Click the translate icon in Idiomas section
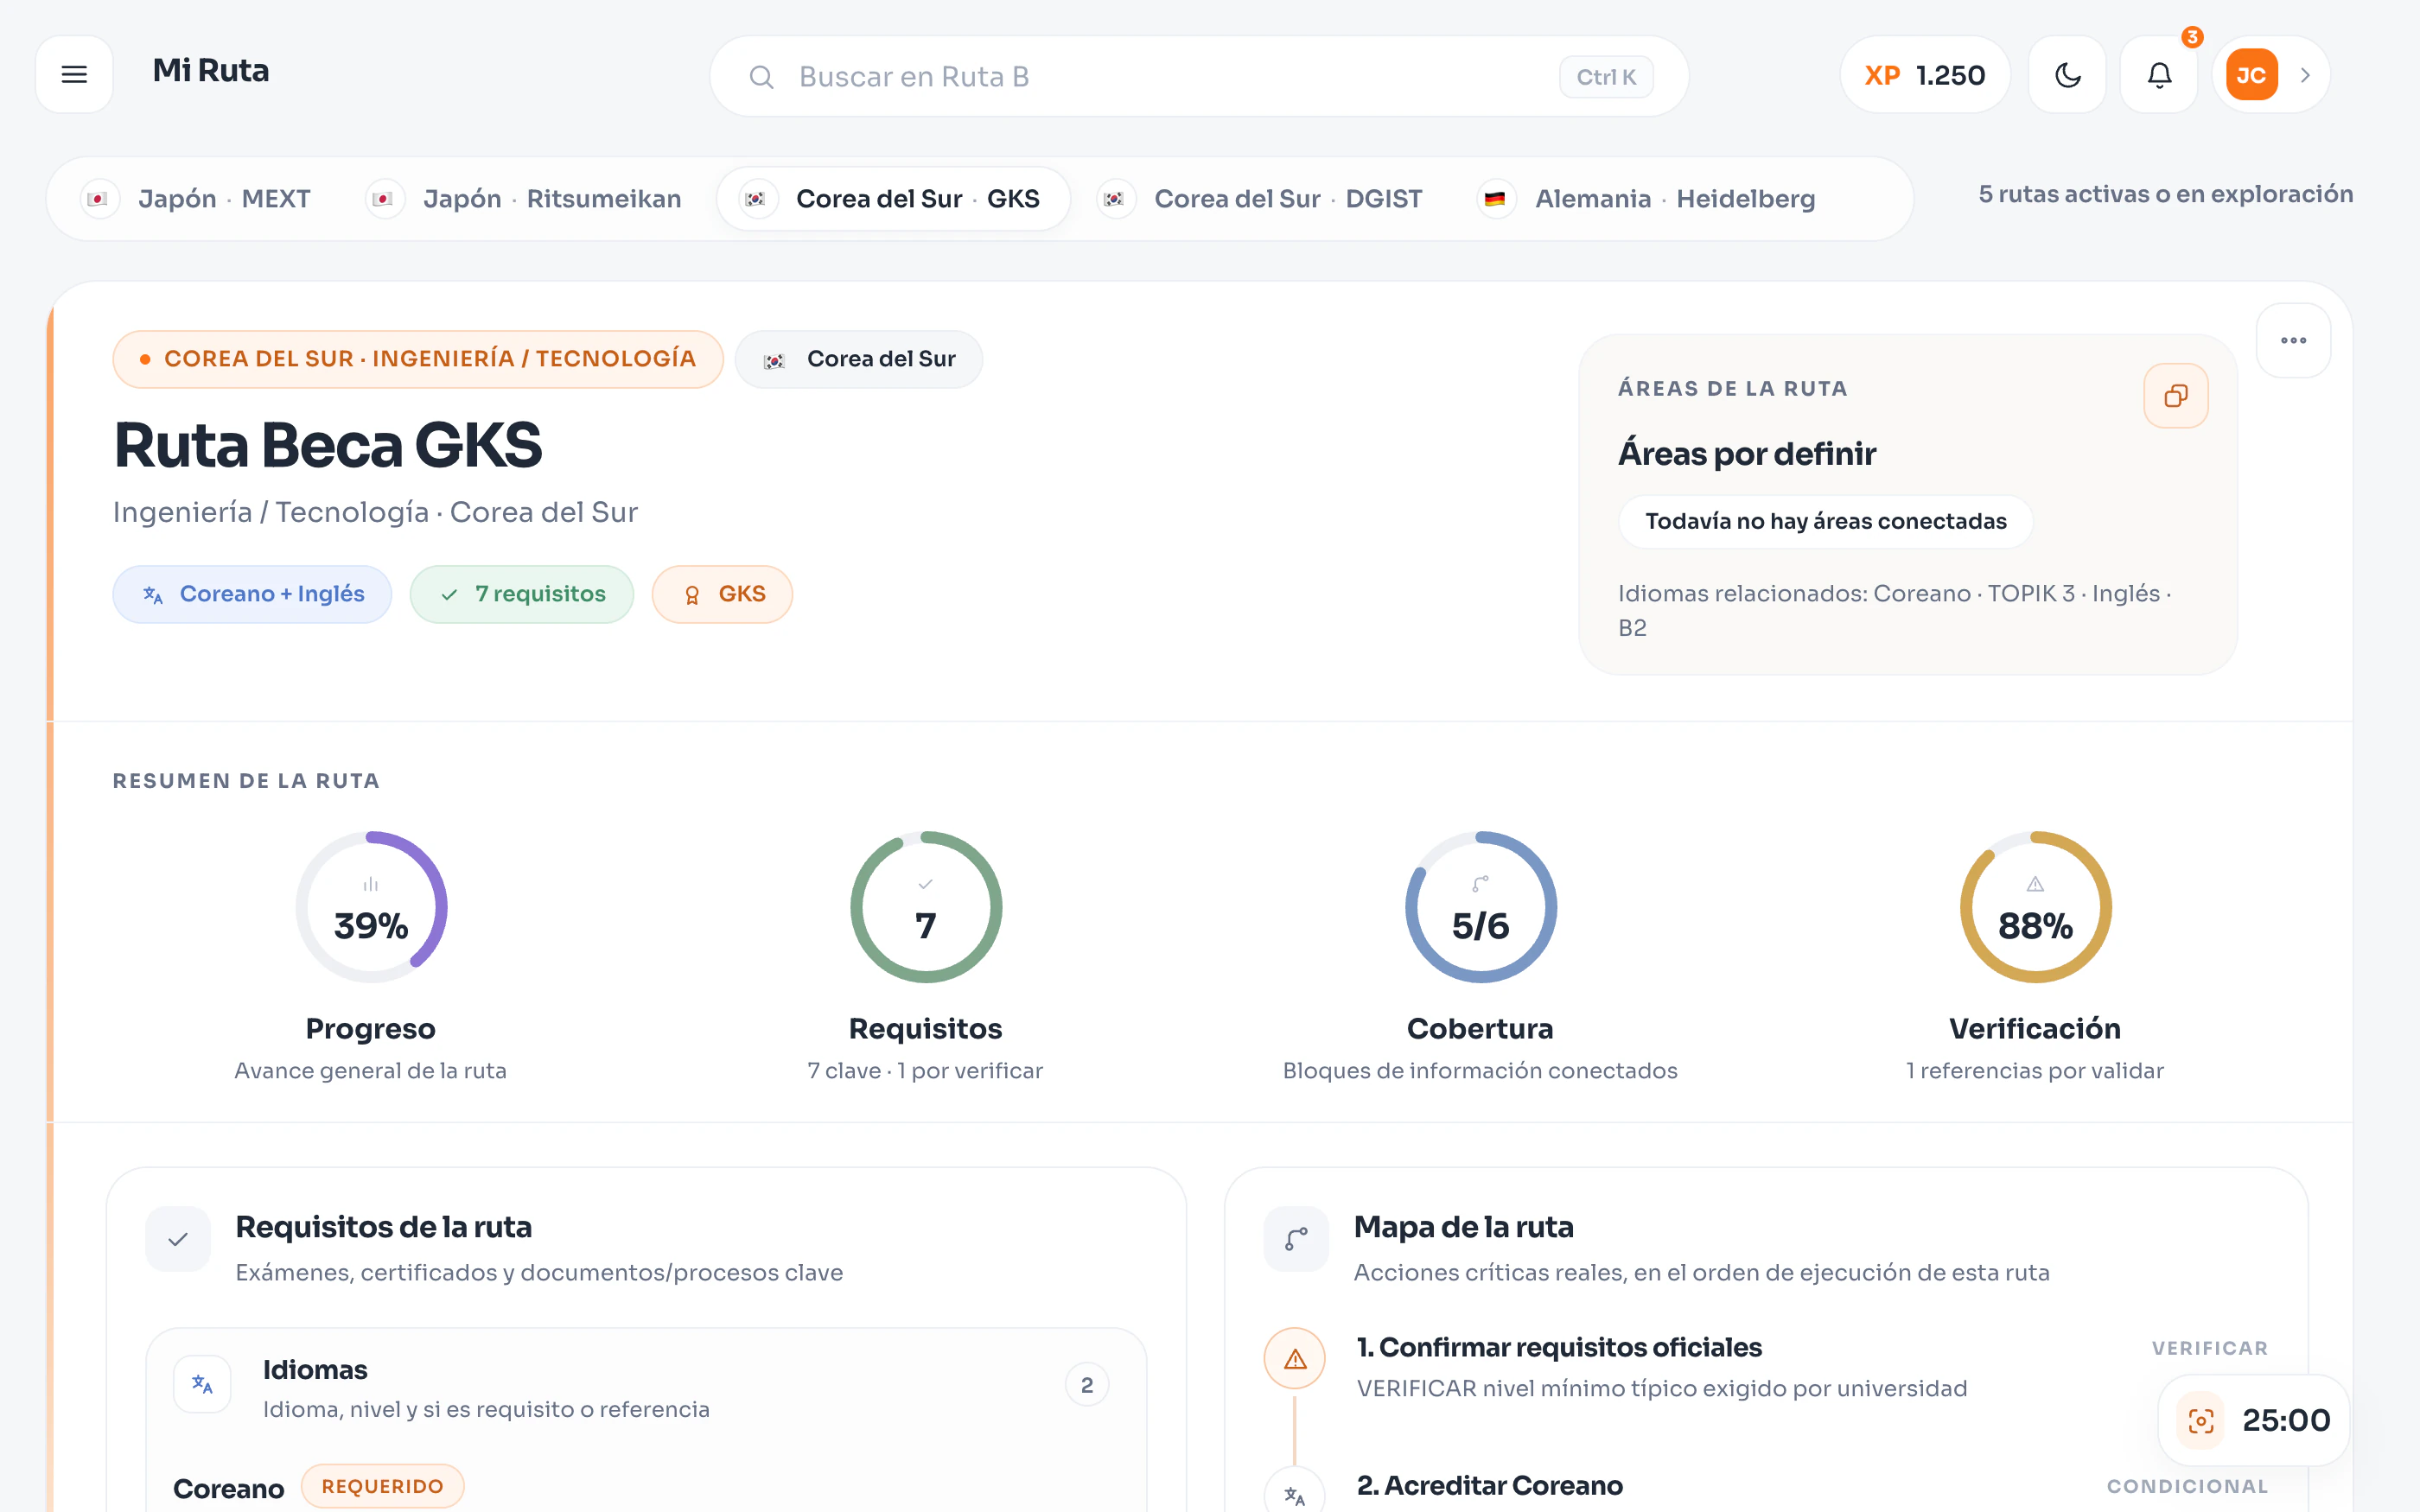 [203, 1384]
